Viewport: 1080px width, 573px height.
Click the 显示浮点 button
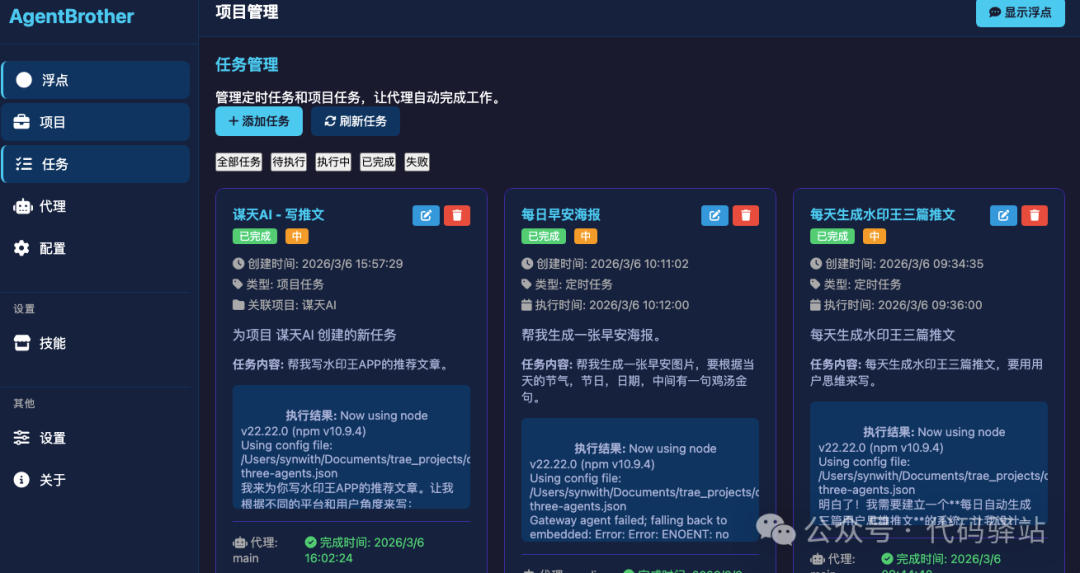pyautogui.click(x=1020, y=12)
